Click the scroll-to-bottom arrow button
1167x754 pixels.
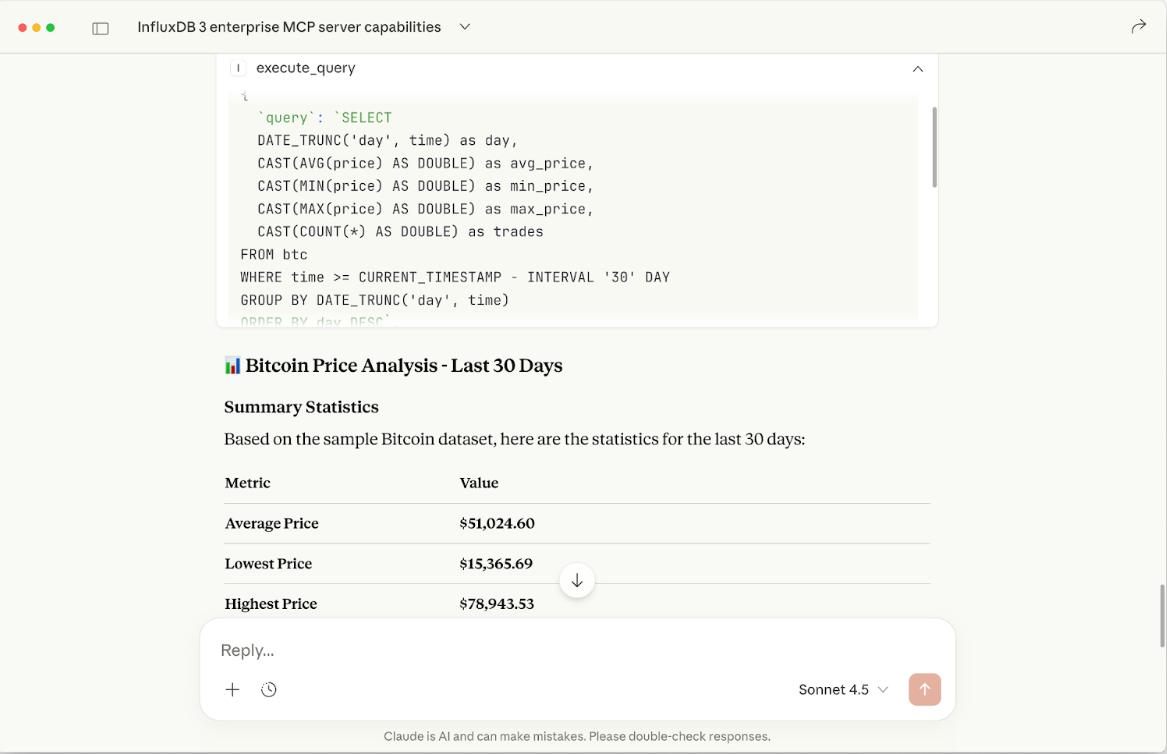point(577,580)
